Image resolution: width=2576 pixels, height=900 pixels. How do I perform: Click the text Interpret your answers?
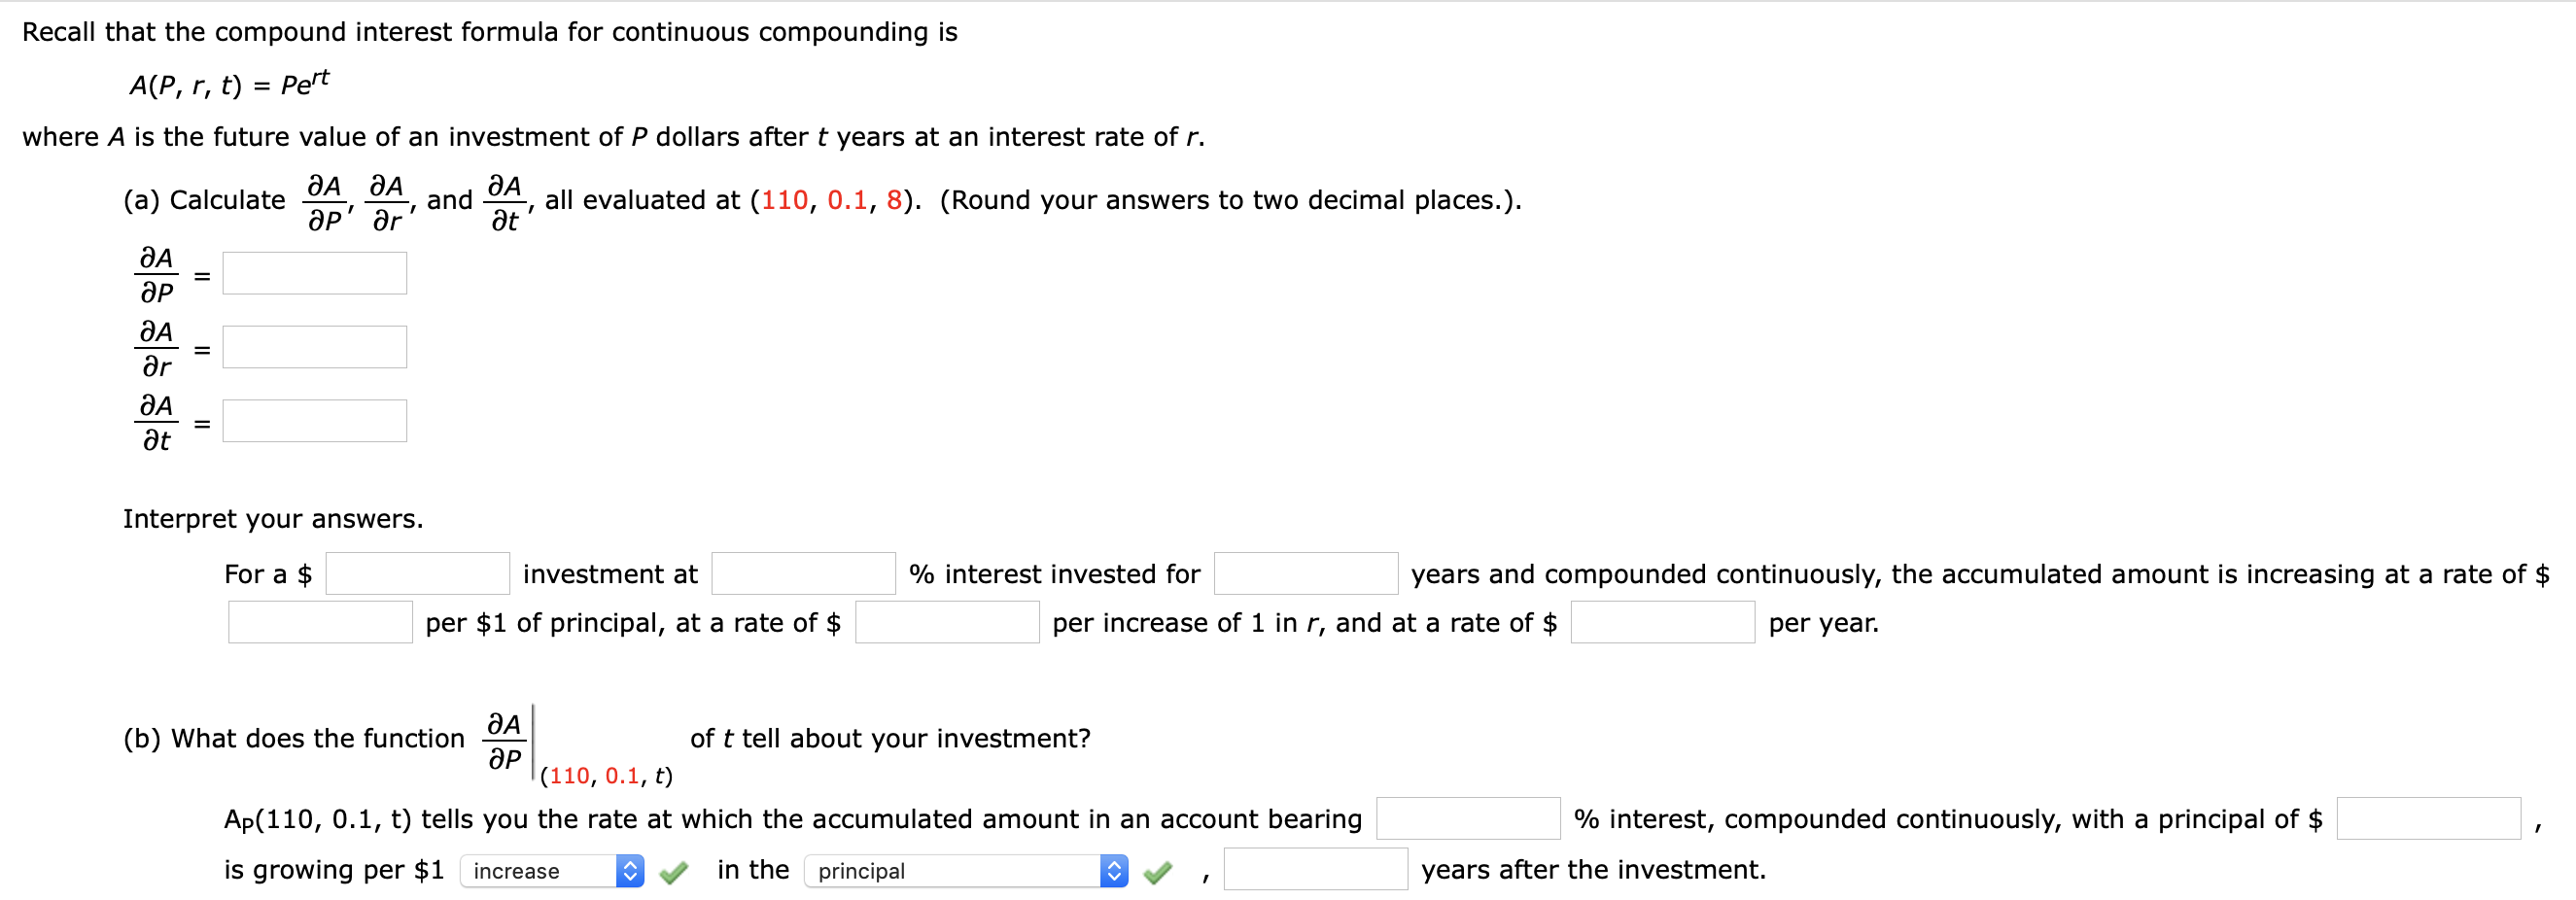point(273,518)
